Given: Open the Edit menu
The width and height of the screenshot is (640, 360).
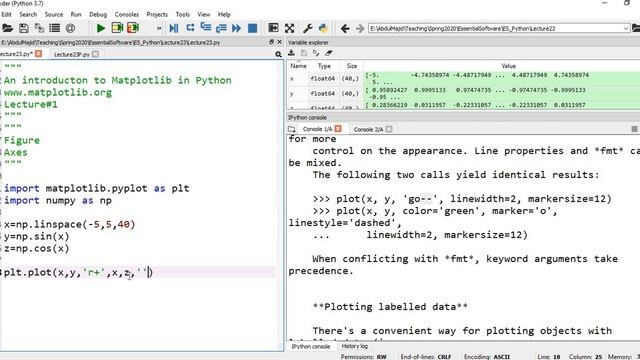Looking at the screenshot, I should click(x=7, y=14).
